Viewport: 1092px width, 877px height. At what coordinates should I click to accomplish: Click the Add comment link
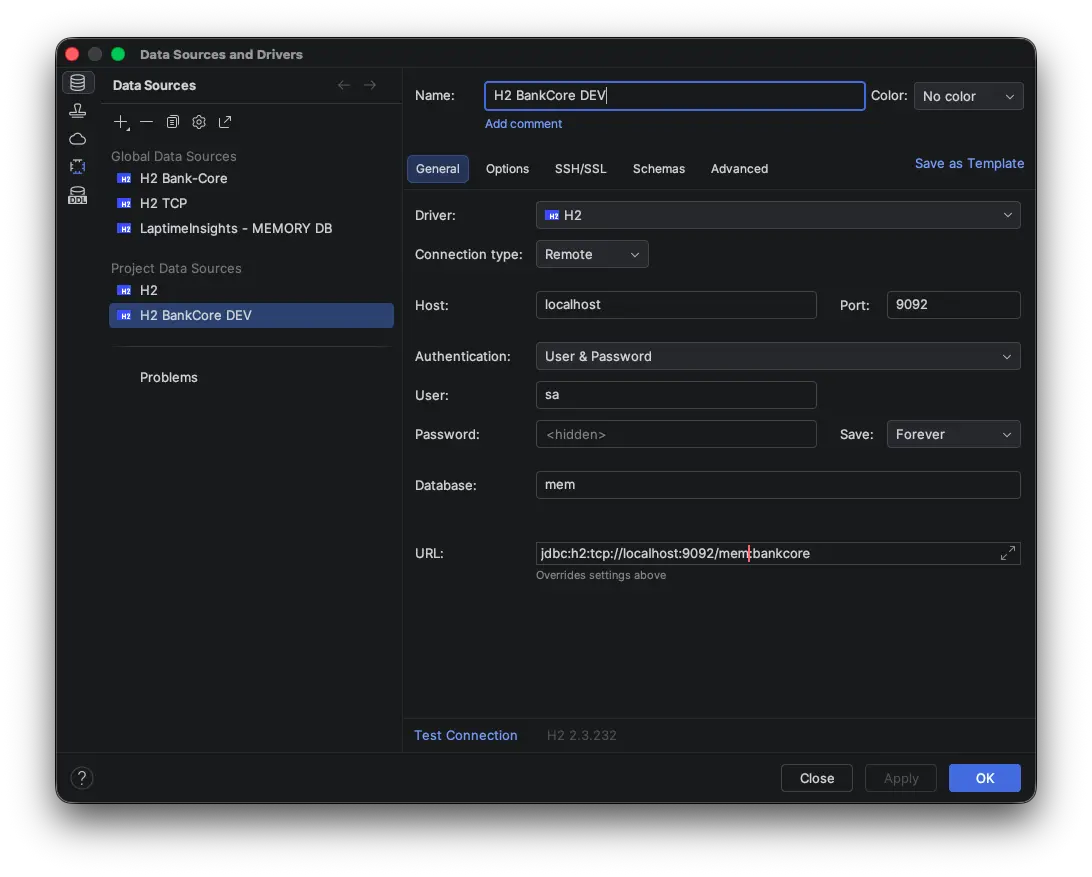pyautogui.click(x=523, y=123)
